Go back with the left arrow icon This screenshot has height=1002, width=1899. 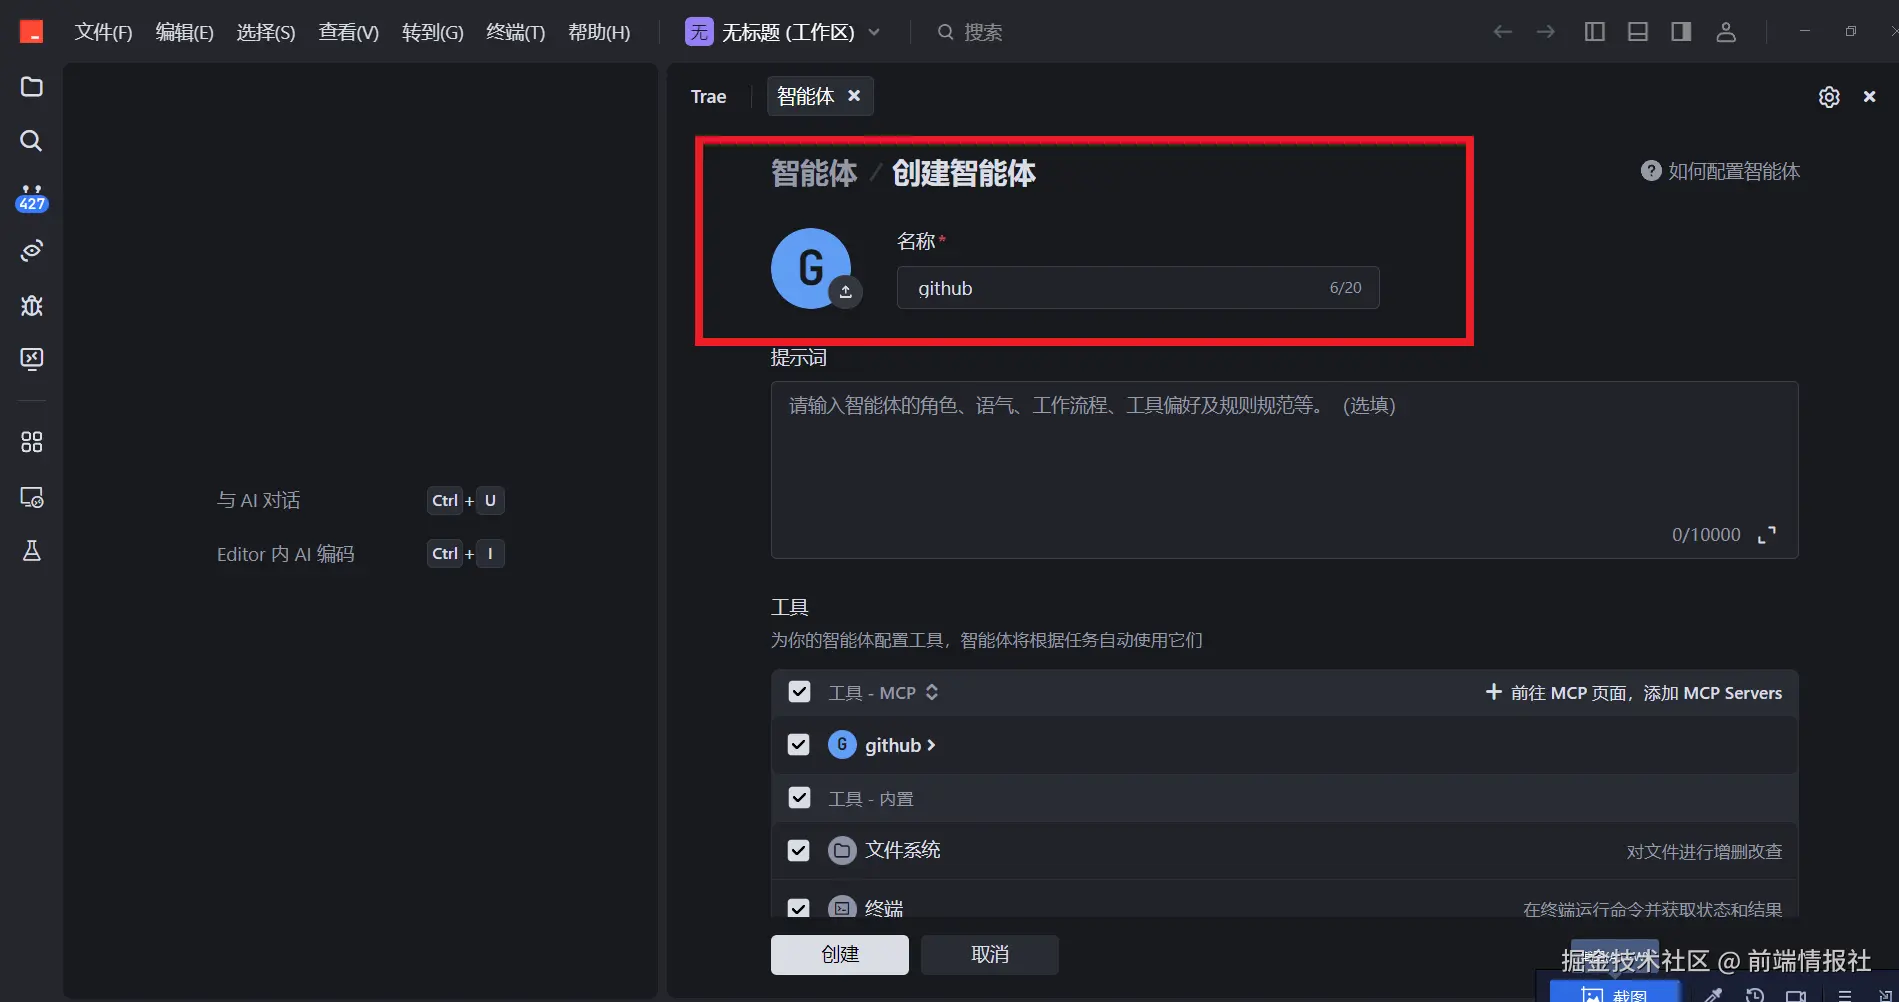(1502, 32)
